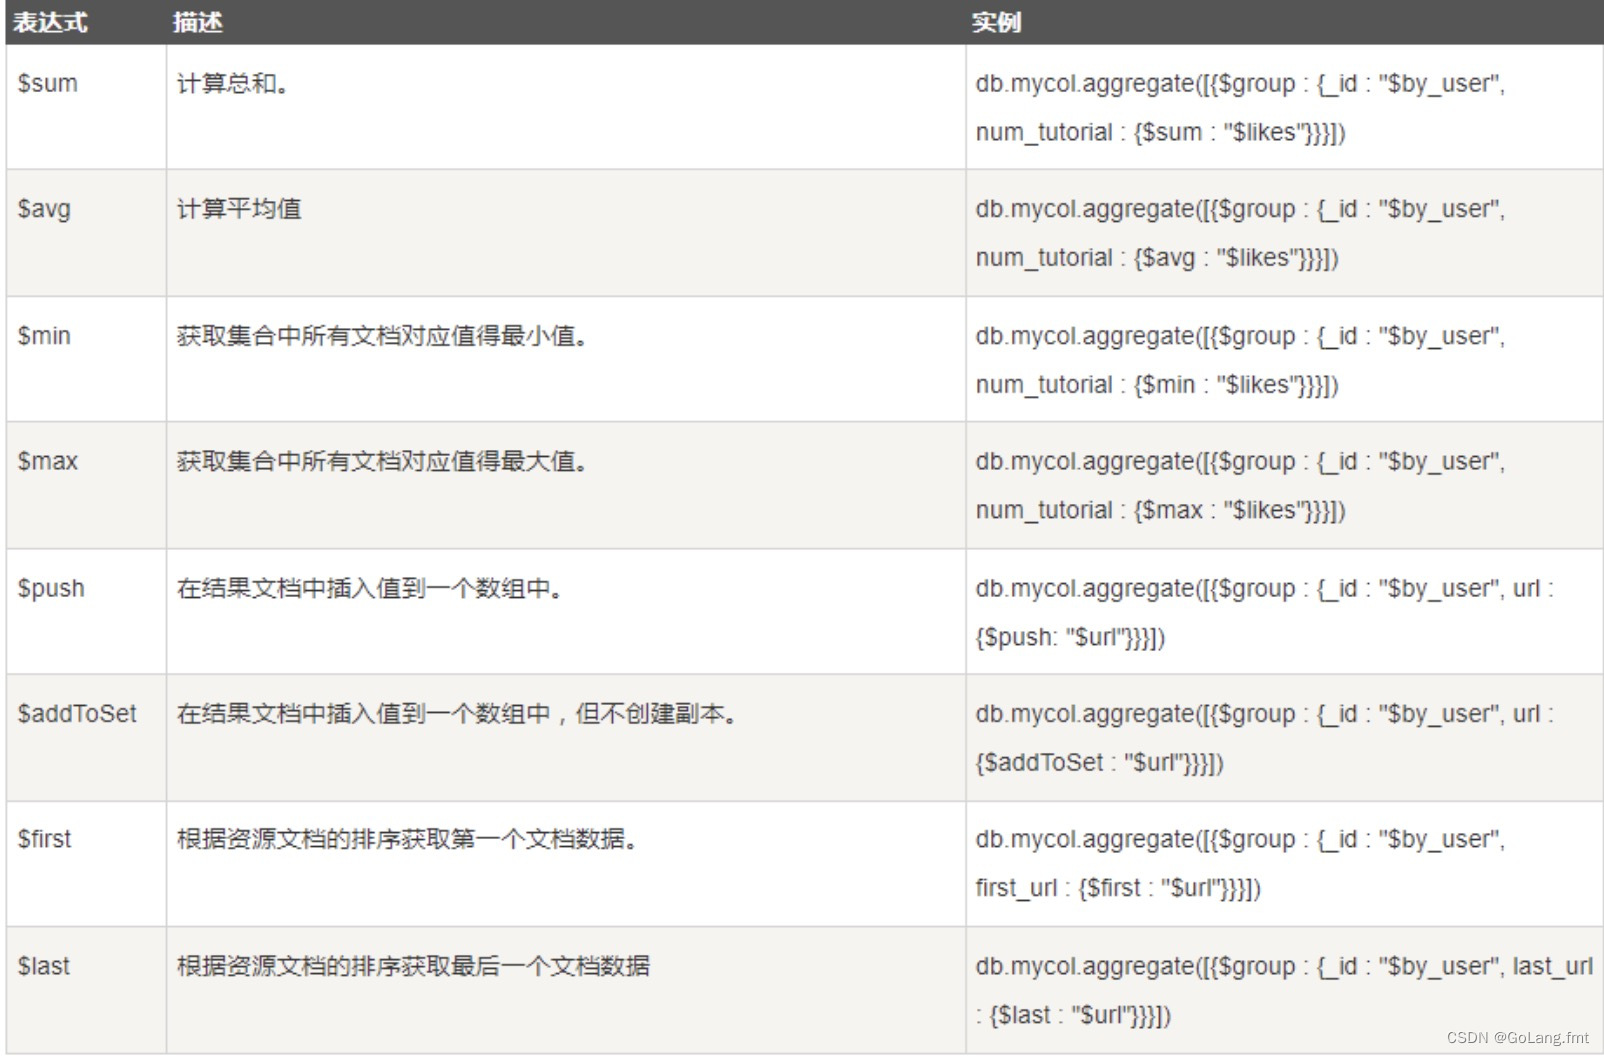This screenshot has height=1056, width=1604.
Task: Click the description 计算平均值
Action: 239,209
